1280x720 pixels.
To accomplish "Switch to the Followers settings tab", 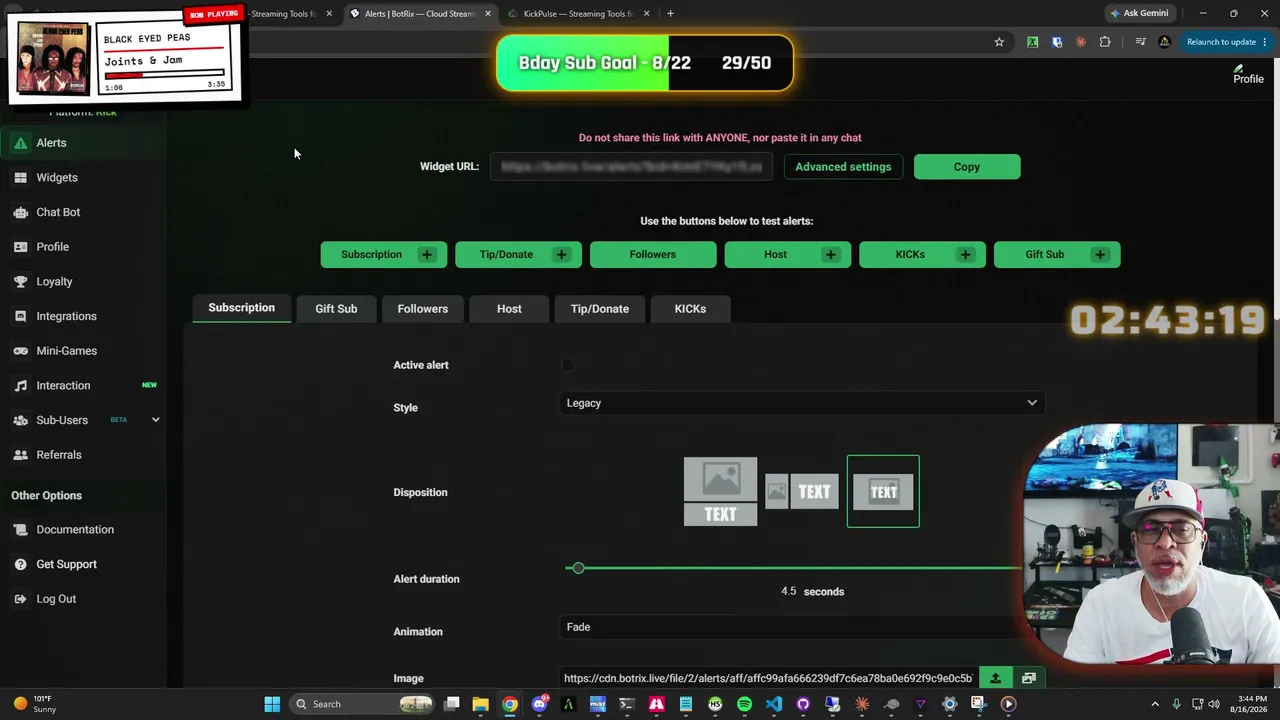I will point(422,309).
